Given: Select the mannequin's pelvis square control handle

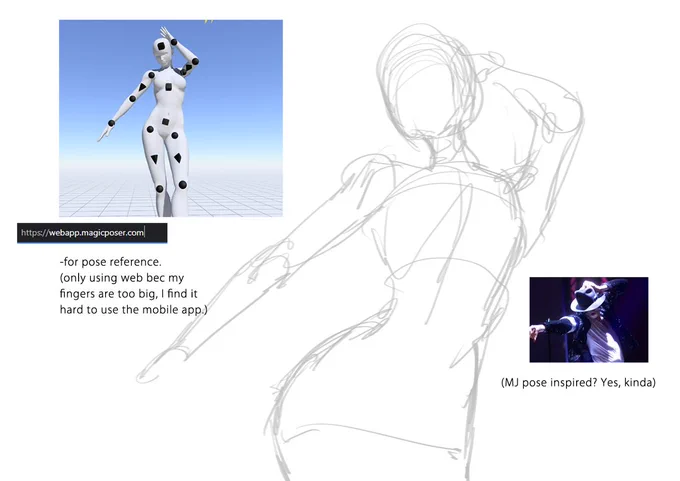Looking at the screenshot, I should pyautogui.click(x=165, y=122).
